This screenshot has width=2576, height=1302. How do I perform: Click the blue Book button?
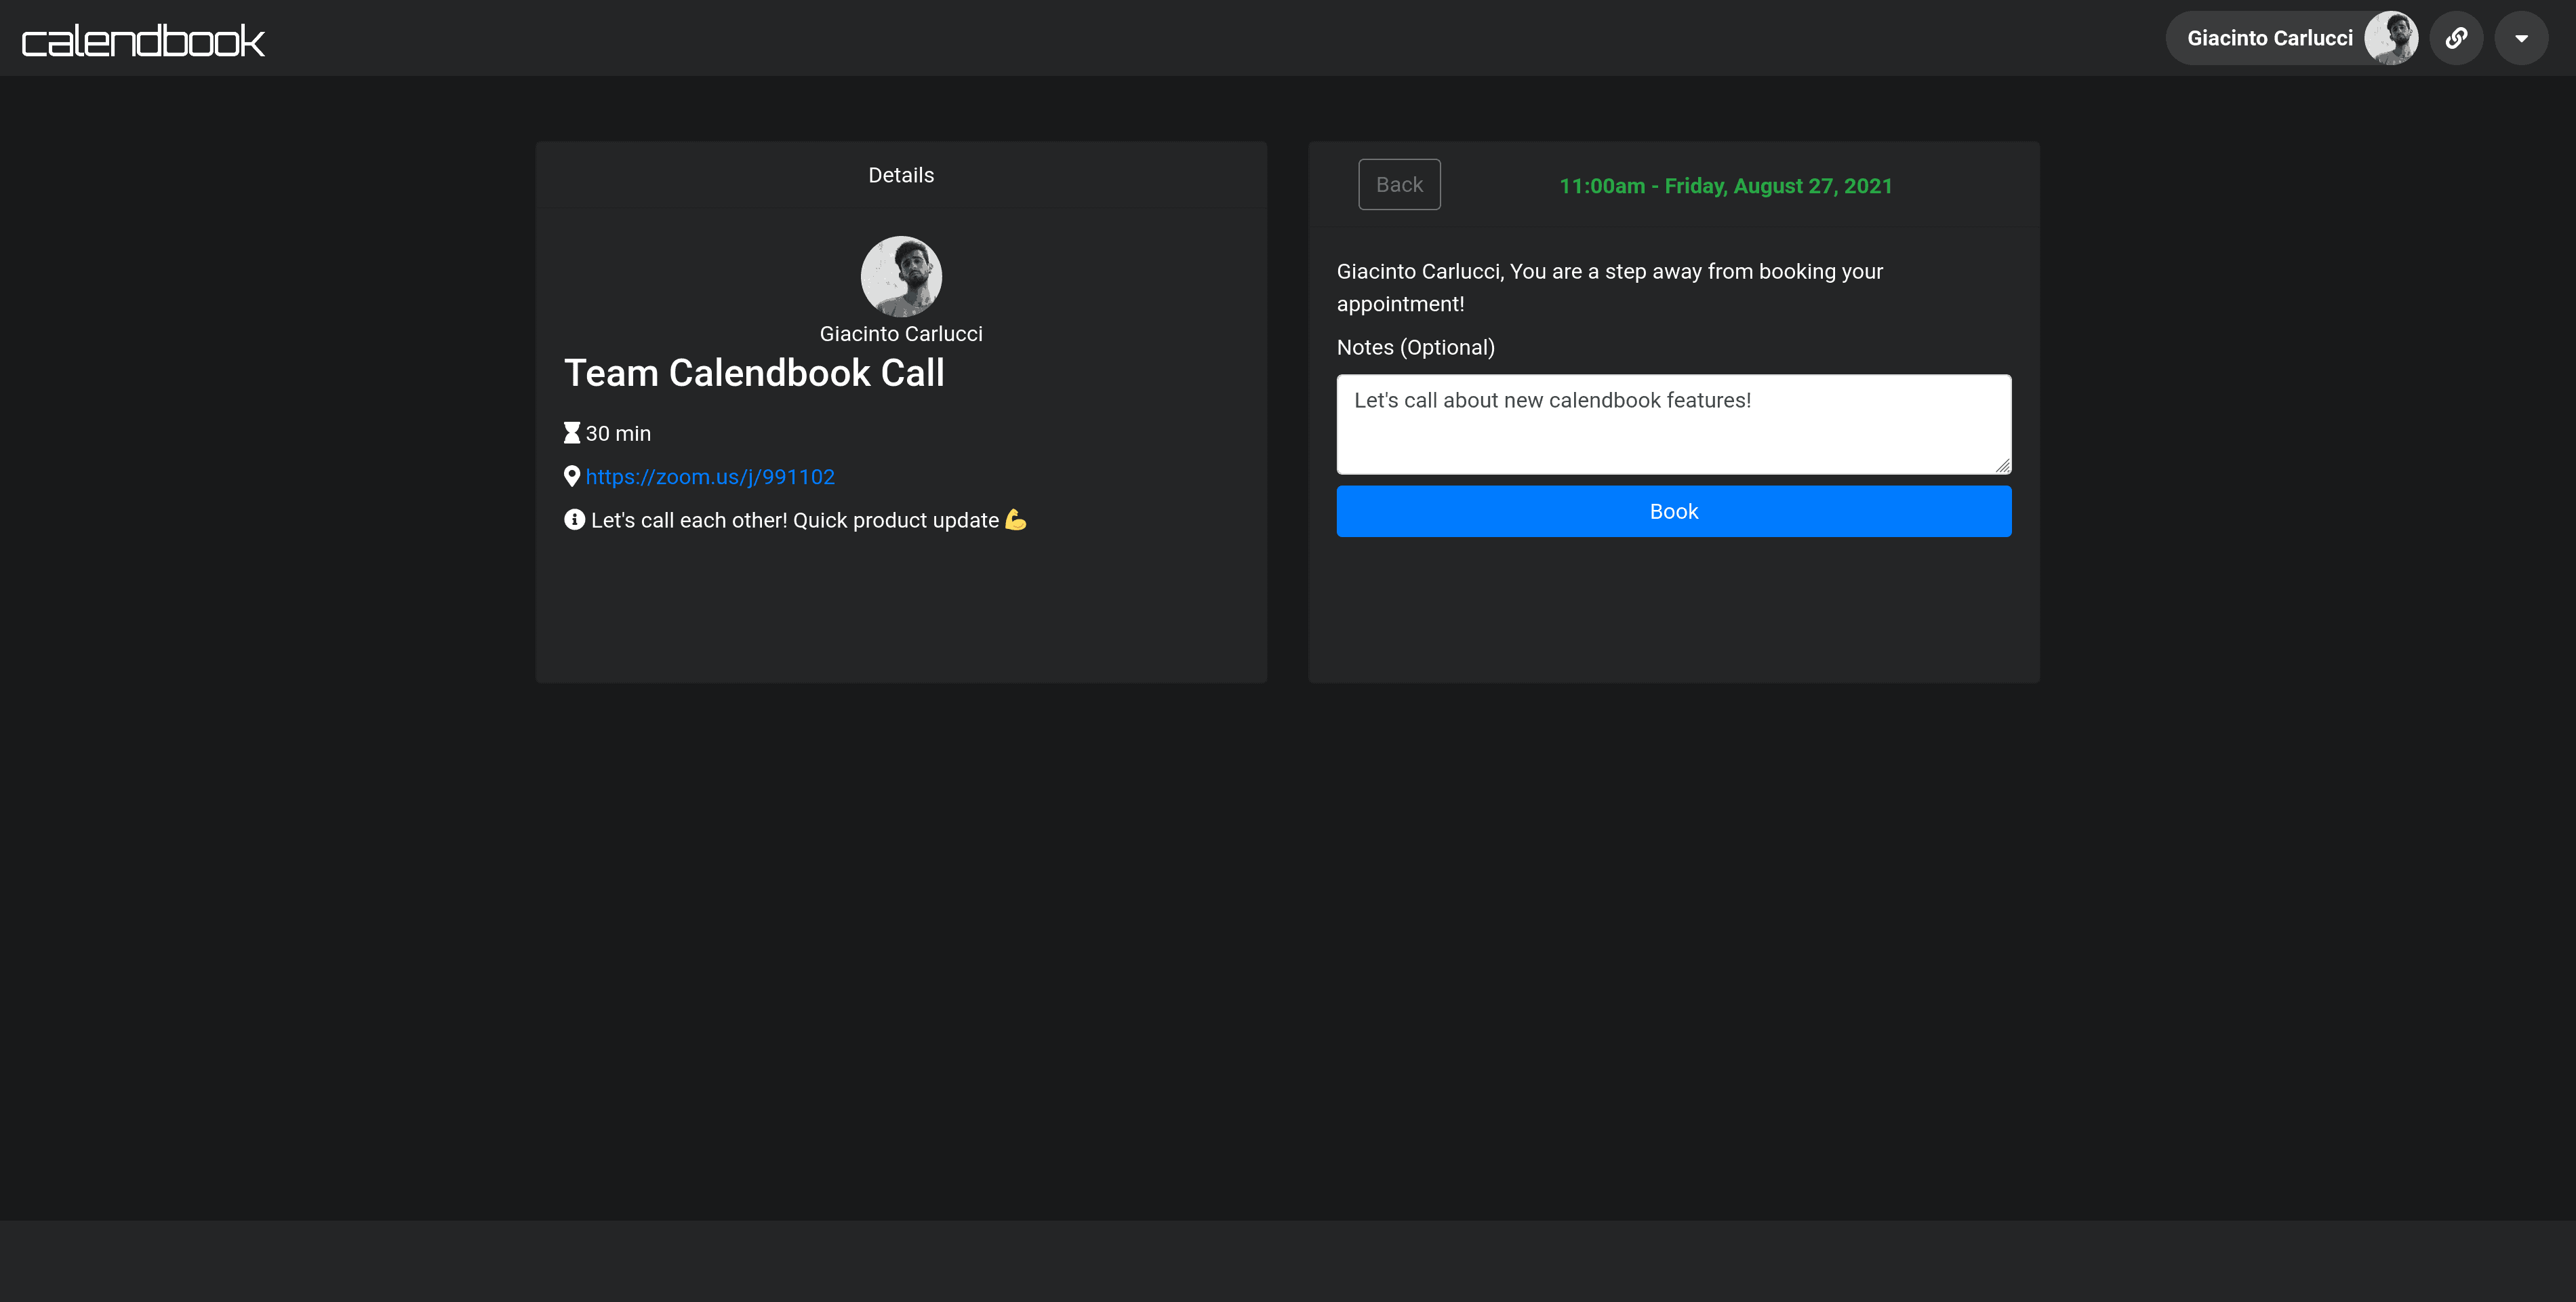(1673, 511)
